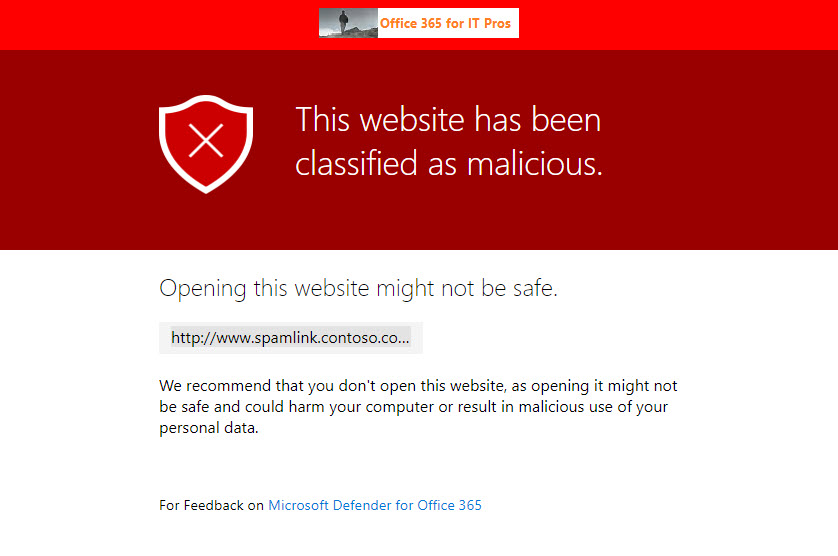
Task: Click the "Office 365 for IT Pros" logo text
Action: (x=445, y=23)
